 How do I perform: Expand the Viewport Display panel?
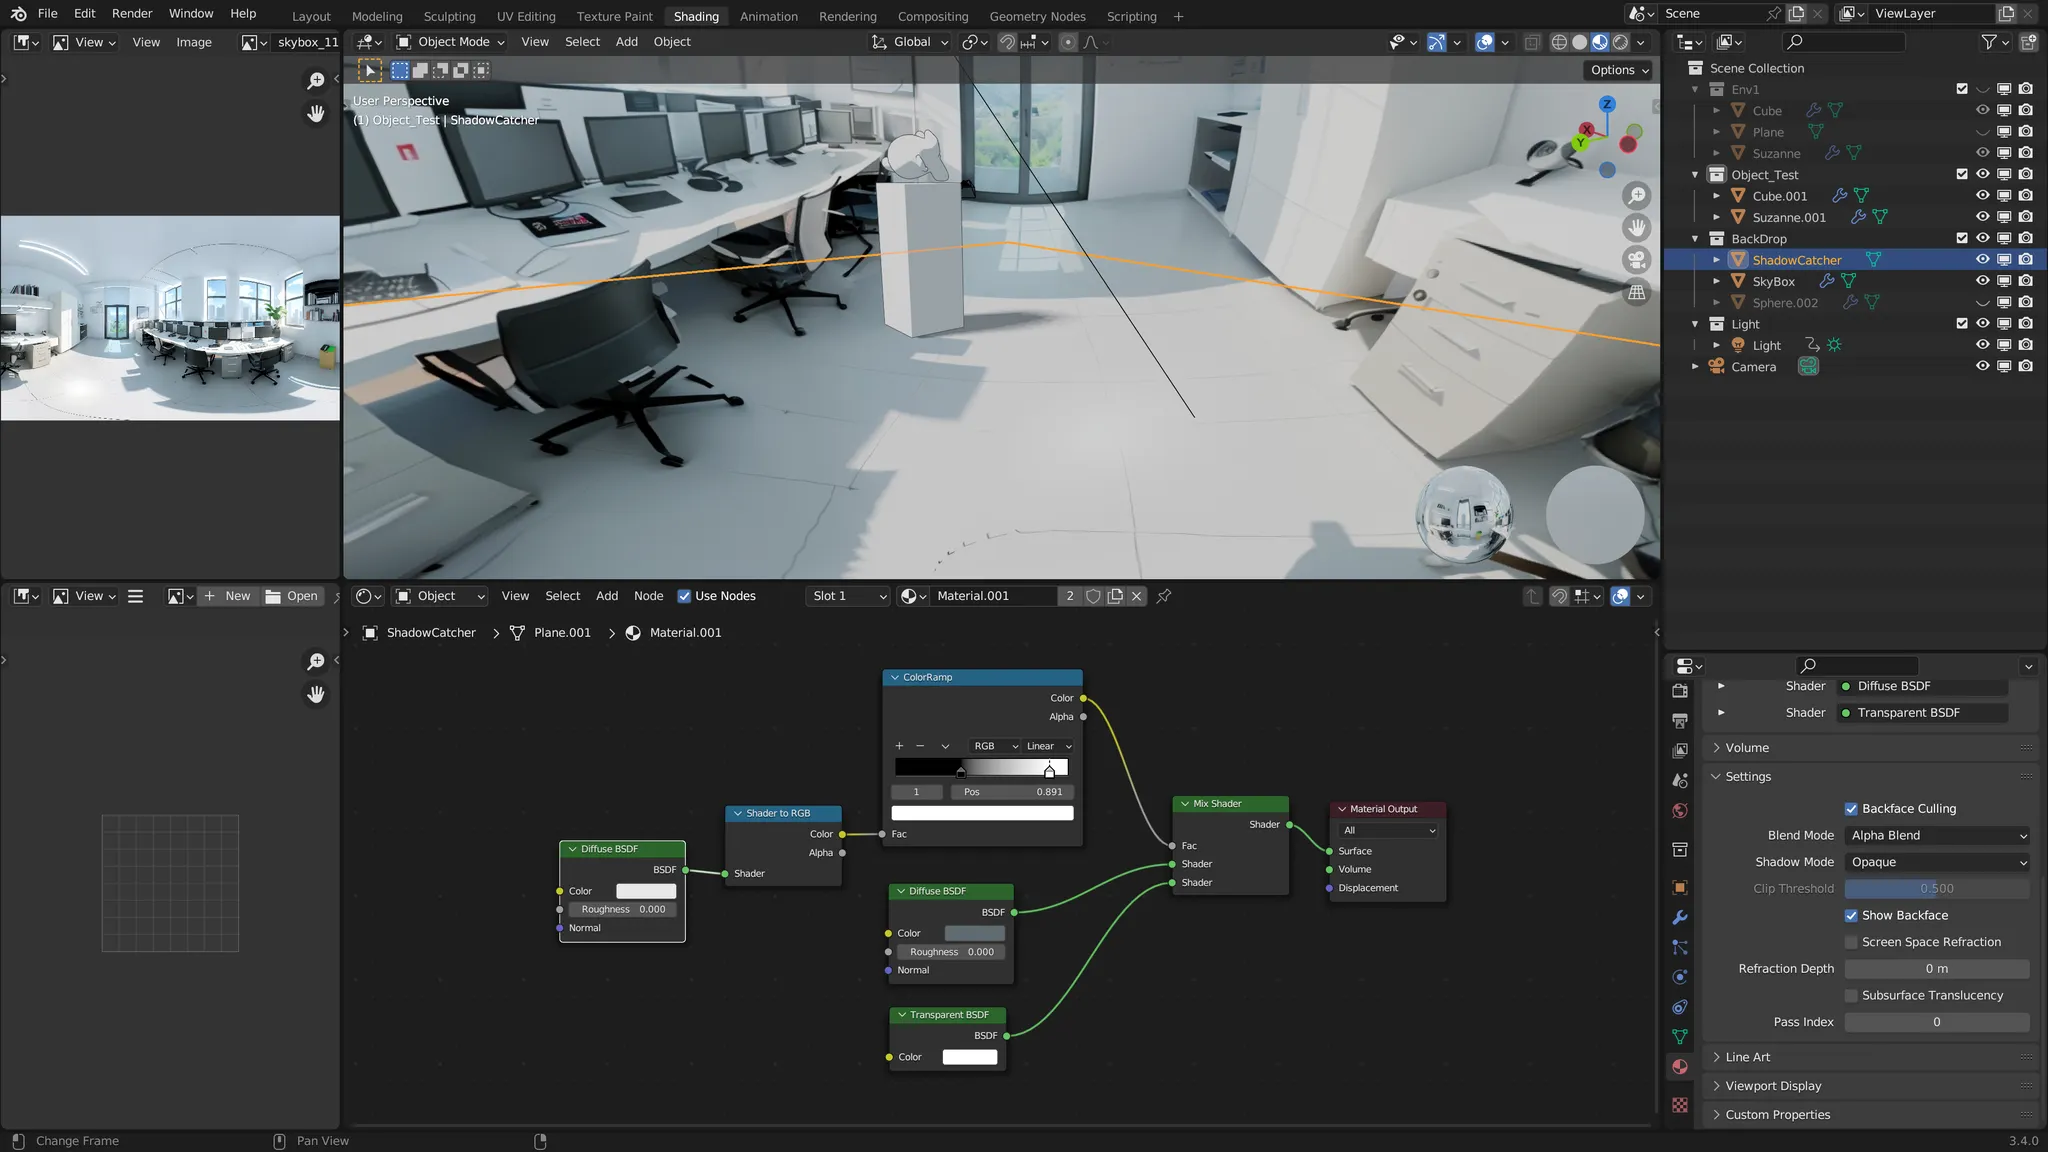point(1773,1086)
